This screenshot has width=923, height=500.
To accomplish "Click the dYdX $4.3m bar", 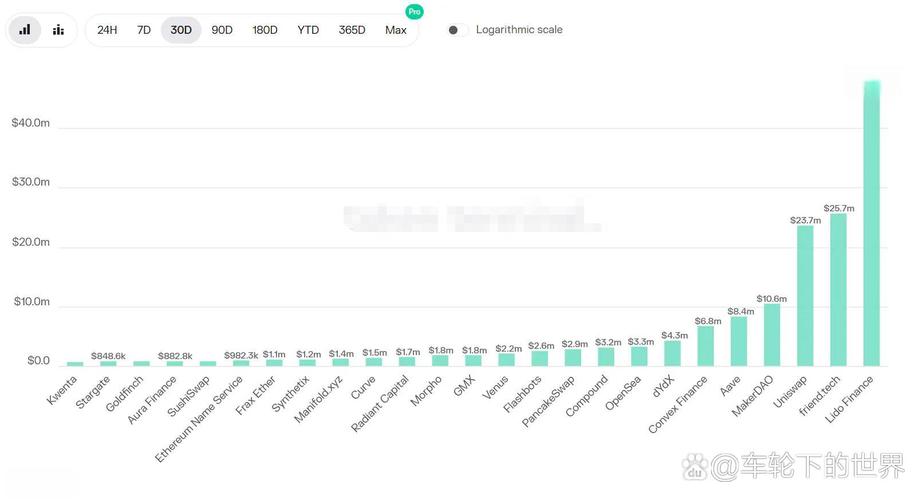I will [x=672, y=353].
